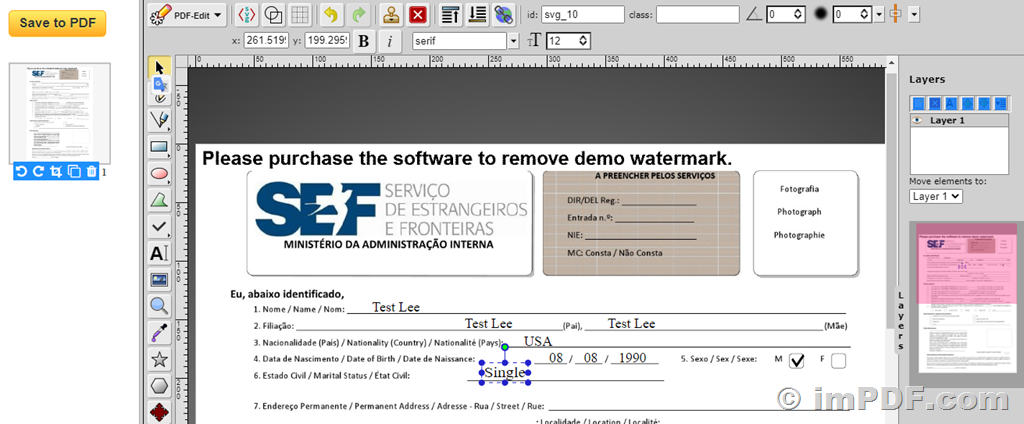
Task: Click the Single text element on canvas
Action: point(505,372)
